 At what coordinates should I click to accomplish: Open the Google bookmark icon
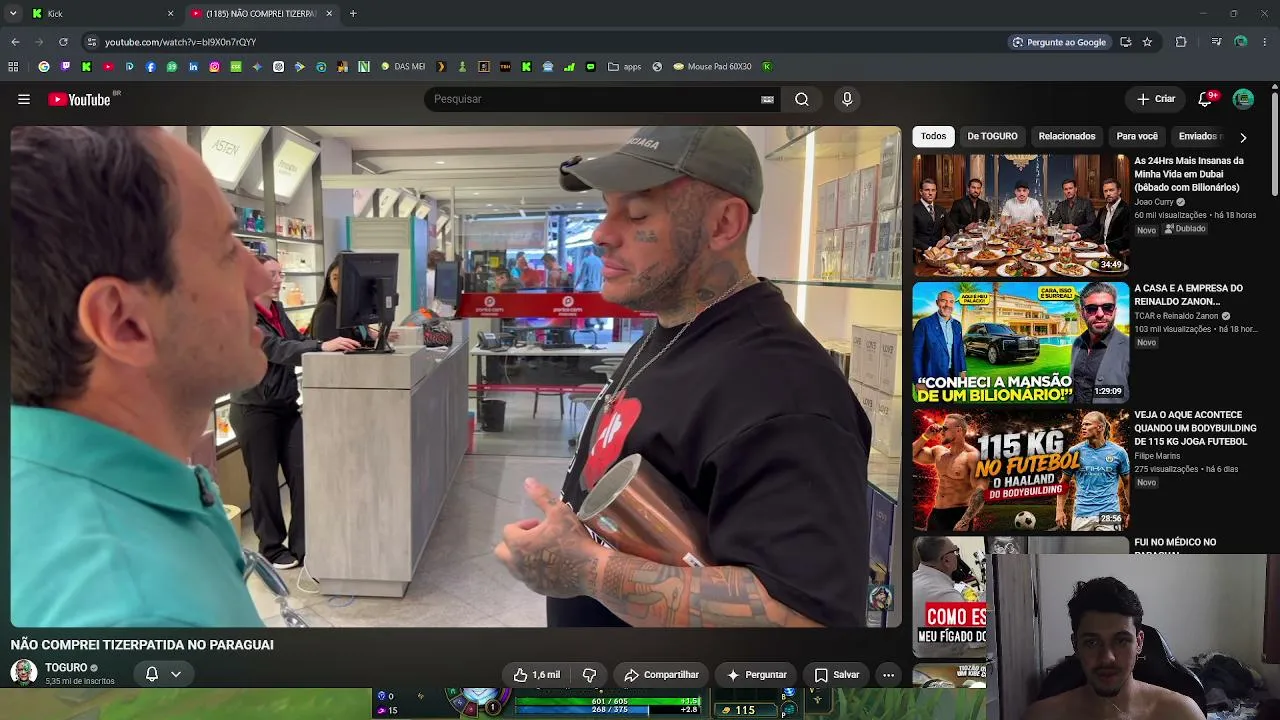44,67
